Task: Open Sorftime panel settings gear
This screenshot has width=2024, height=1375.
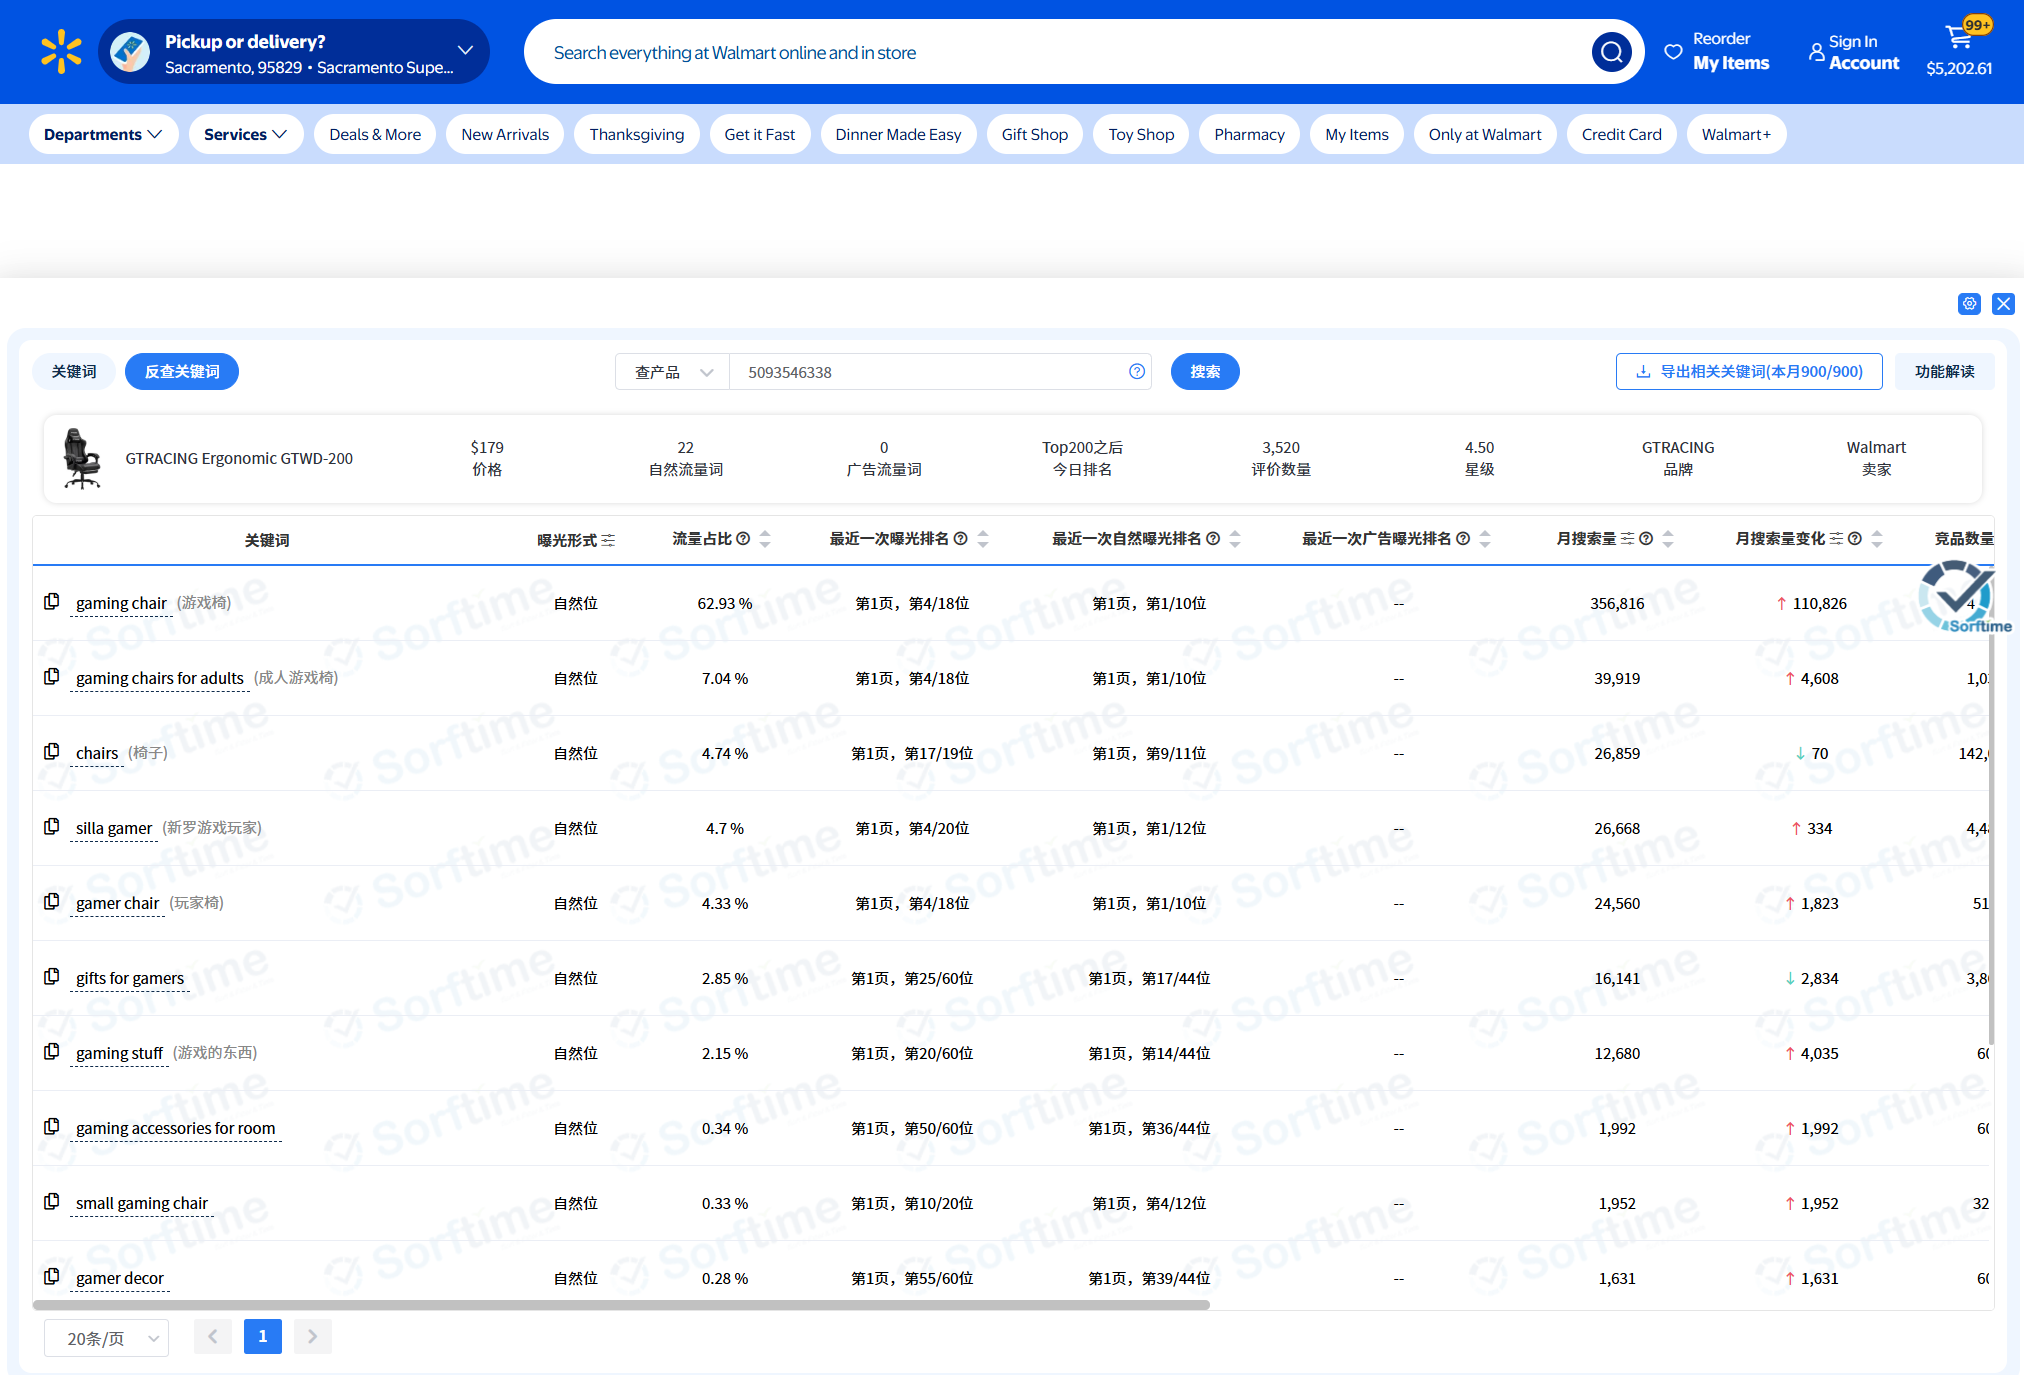Action: (x=1969, y=304)
